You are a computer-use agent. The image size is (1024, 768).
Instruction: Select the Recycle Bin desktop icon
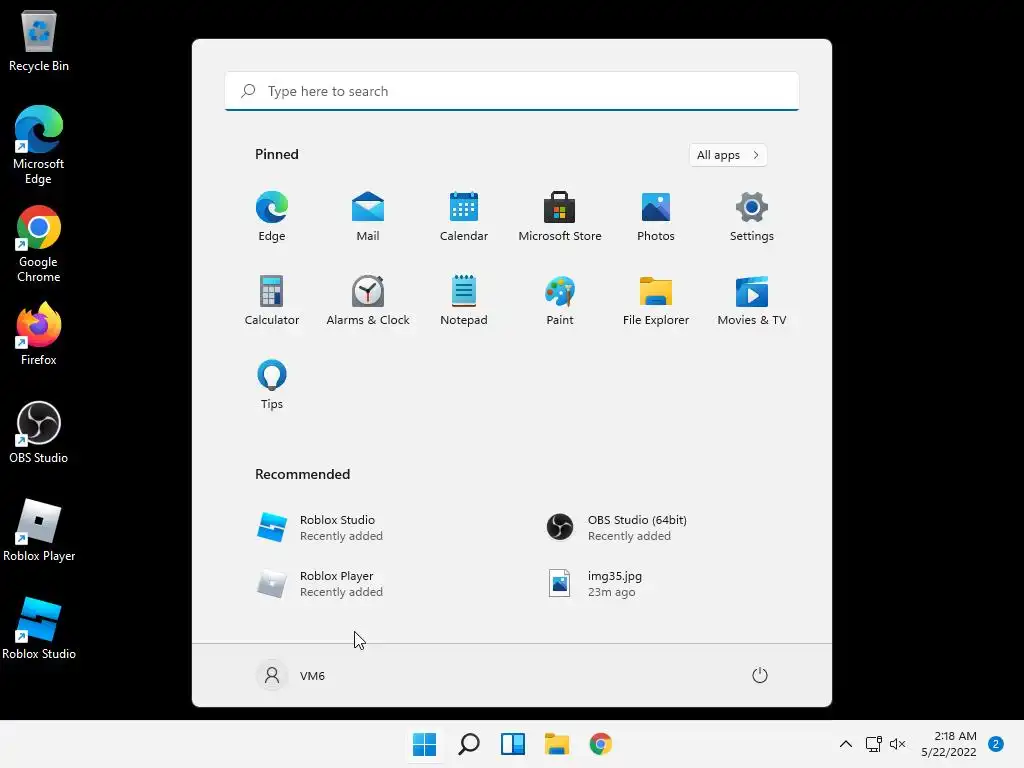point(39,40)
